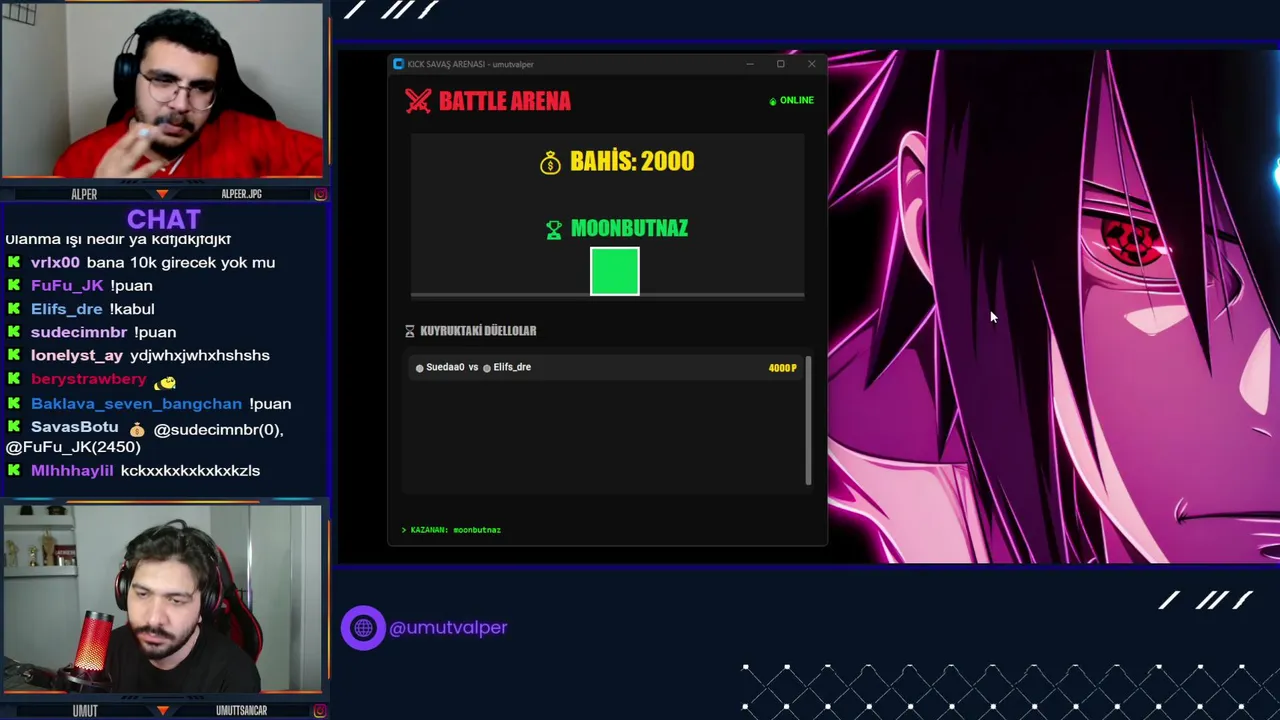Click the gray dot before Elifs_dre
Viewport: 1280px width, 720px height.
(487, 368)
